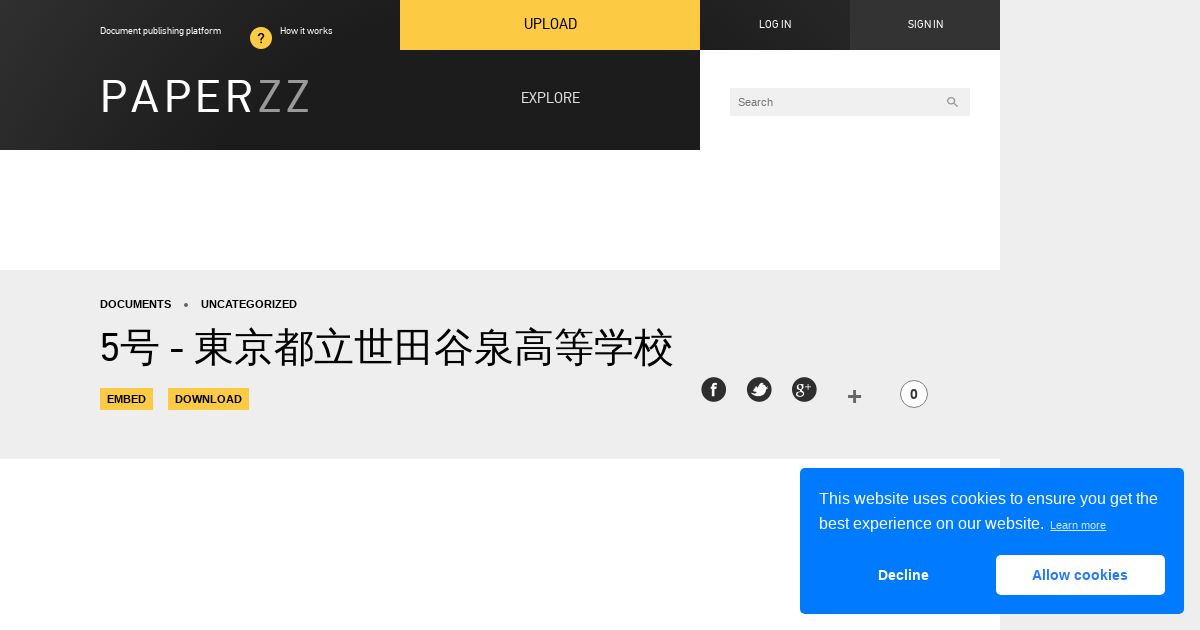Go to Documents breadcrumb
The width and height of the screenshot is (1200, 630).
tap(136, 304)
